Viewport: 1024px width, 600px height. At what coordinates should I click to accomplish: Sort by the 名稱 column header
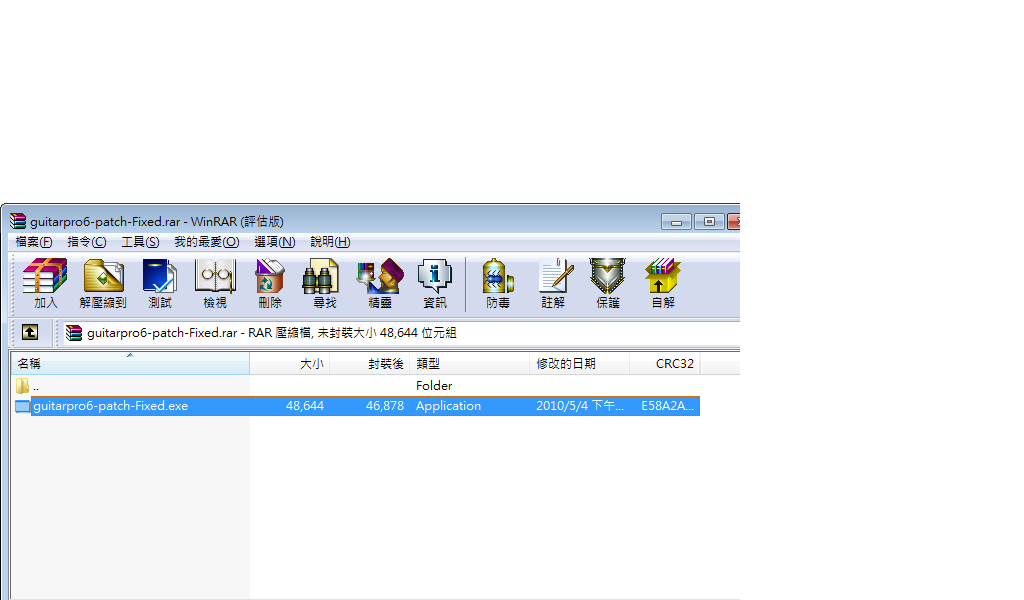(x=130, y=364)
